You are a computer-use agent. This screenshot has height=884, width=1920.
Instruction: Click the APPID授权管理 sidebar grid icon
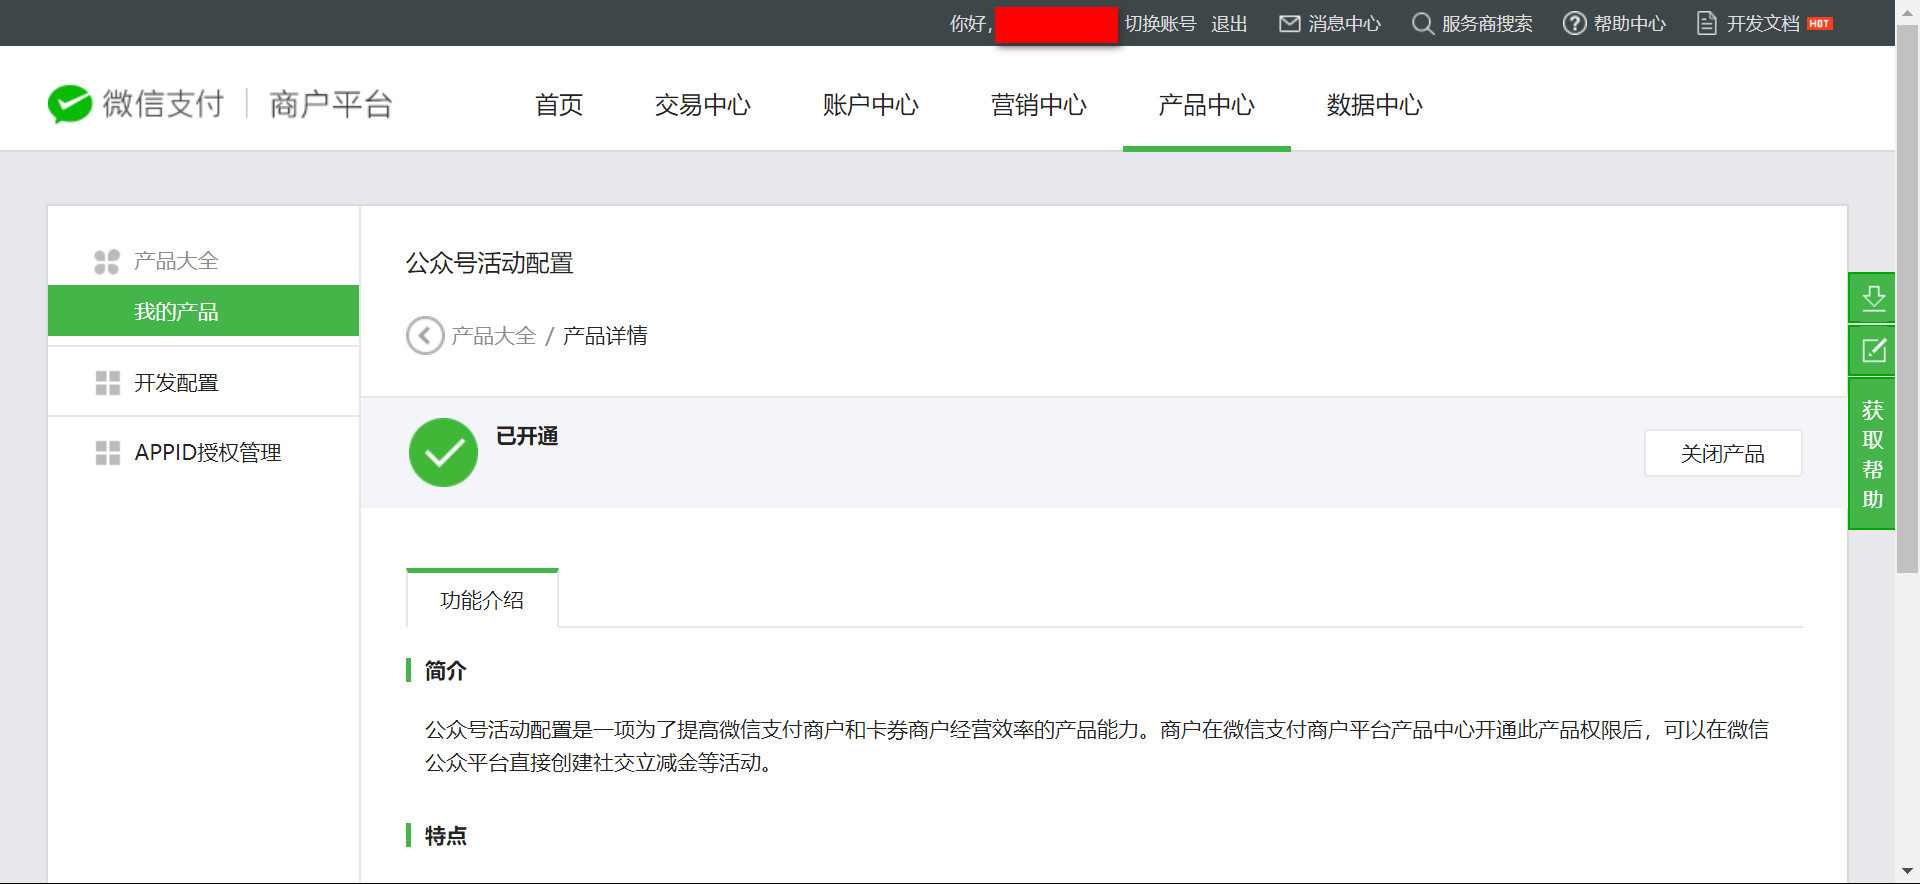[x=107, y=453]
